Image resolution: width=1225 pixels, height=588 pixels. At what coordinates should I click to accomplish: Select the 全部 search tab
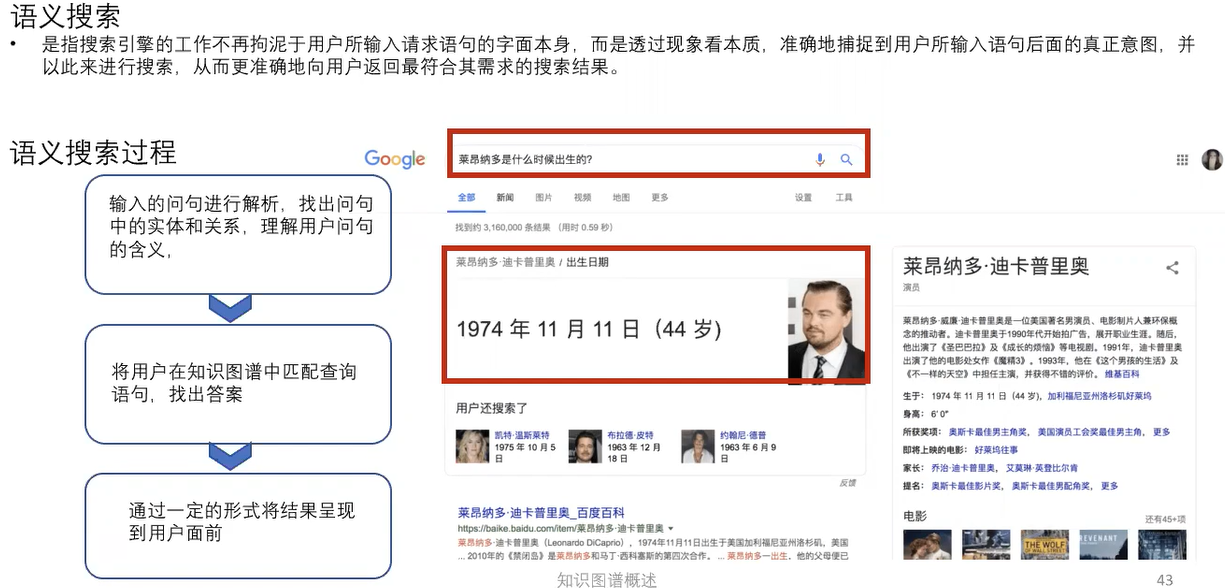[466, 197]
